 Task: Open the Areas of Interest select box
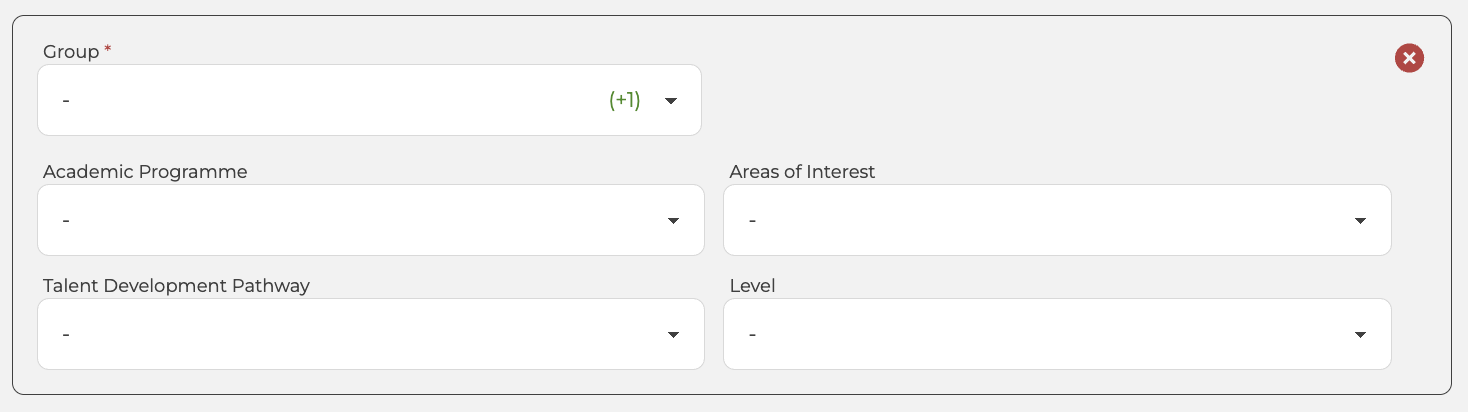[x=1040, y=220]
